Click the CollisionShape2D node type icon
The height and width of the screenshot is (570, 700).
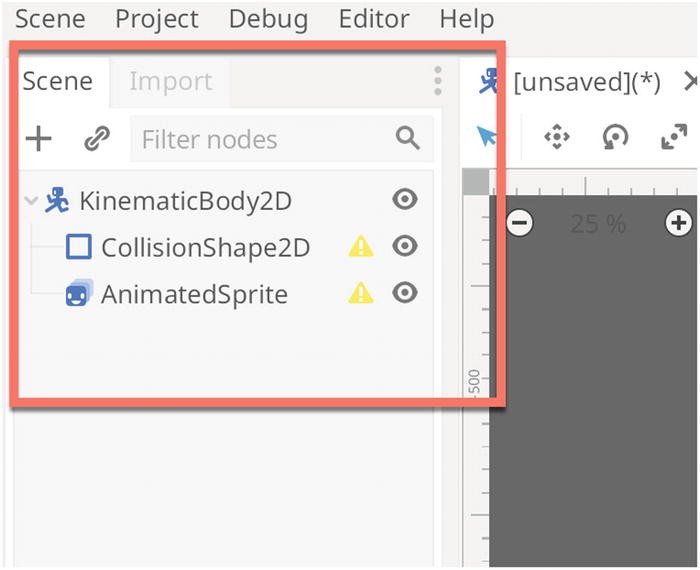pos(79,247)
